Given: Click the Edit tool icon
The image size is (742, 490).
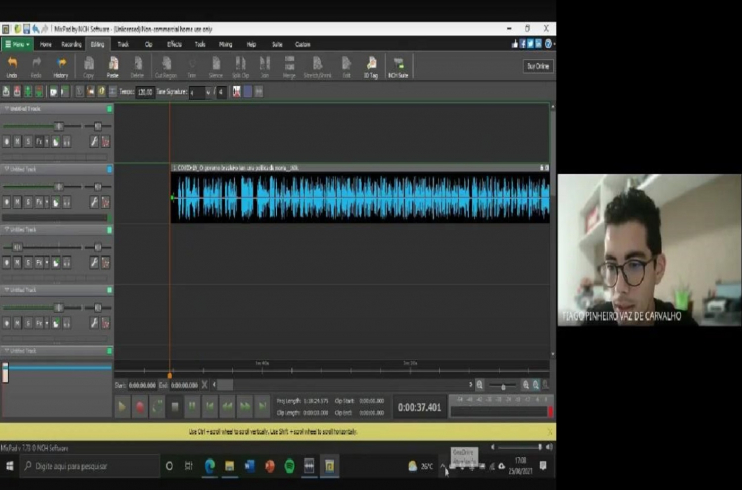Looking at the screenshot, I should (346, 67).
